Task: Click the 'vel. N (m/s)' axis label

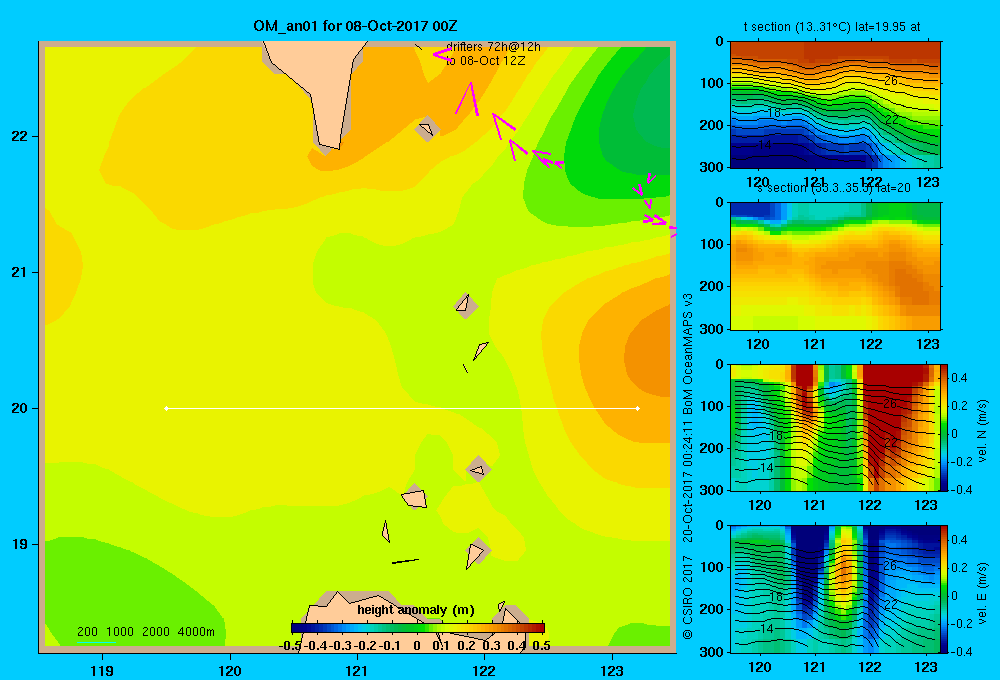Action: 983,431
